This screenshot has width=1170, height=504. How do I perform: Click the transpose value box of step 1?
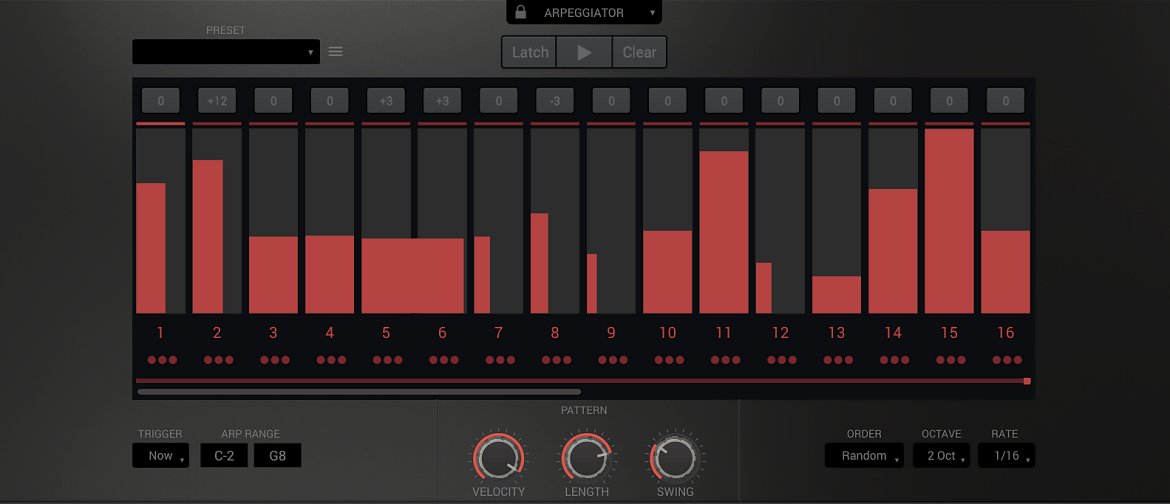point(160,100)
